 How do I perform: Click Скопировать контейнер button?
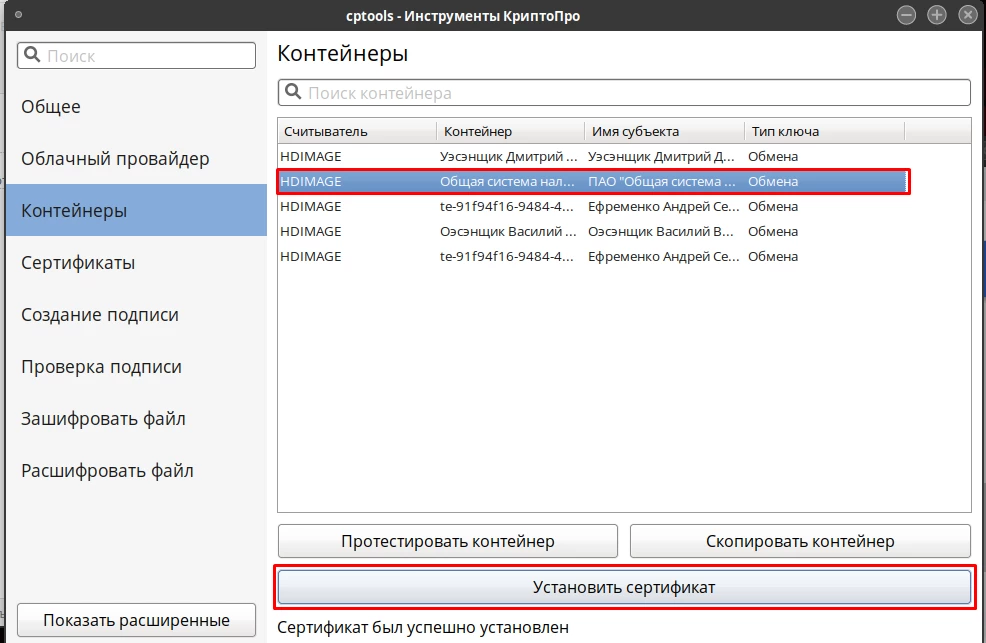tap(800, 541)
